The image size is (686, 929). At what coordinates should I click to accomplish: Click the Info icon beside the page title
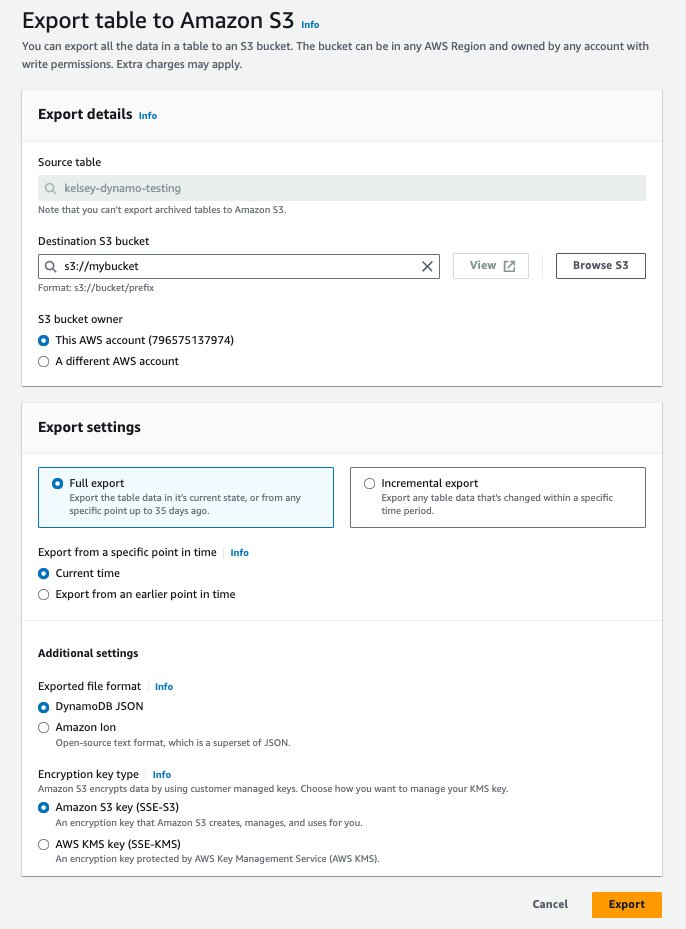[310, 24]
